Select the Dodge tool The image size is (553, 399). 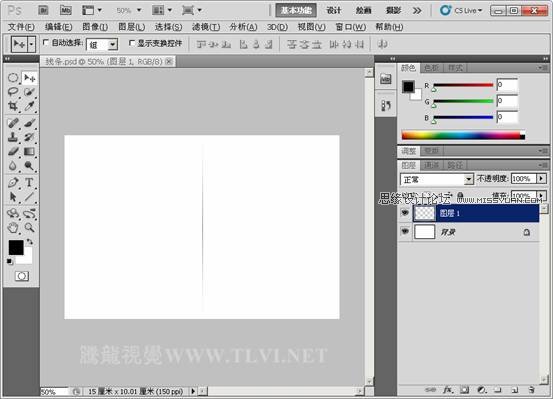tap(29, 165)
